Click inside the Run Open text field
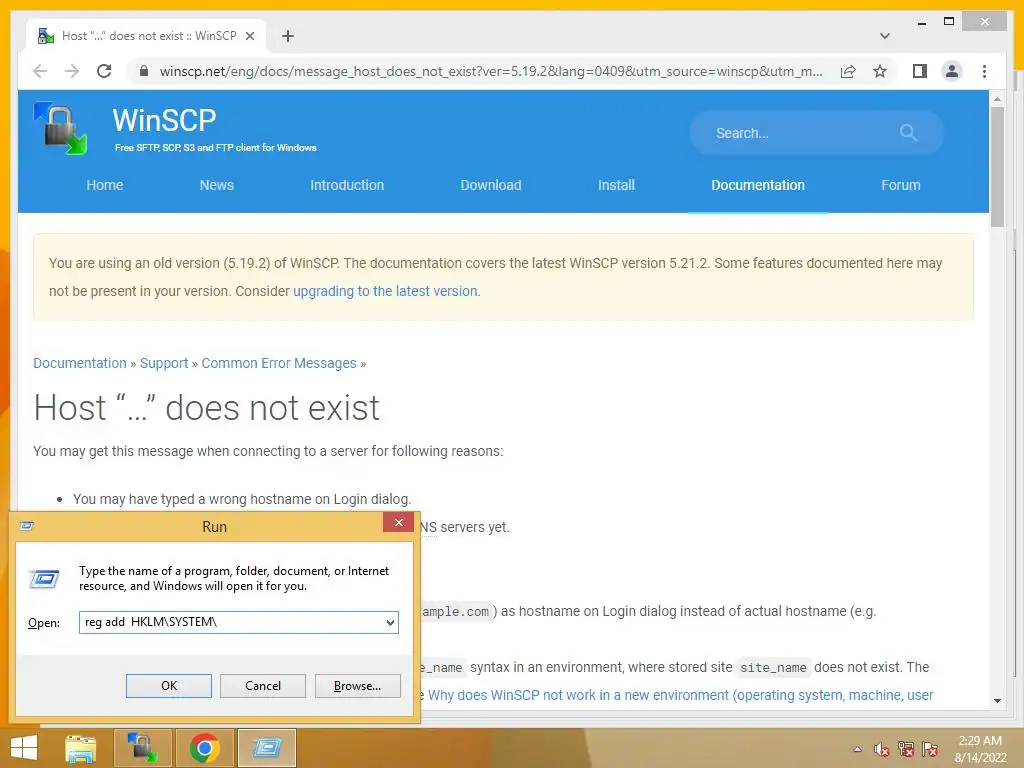 [x=232, y=622]
